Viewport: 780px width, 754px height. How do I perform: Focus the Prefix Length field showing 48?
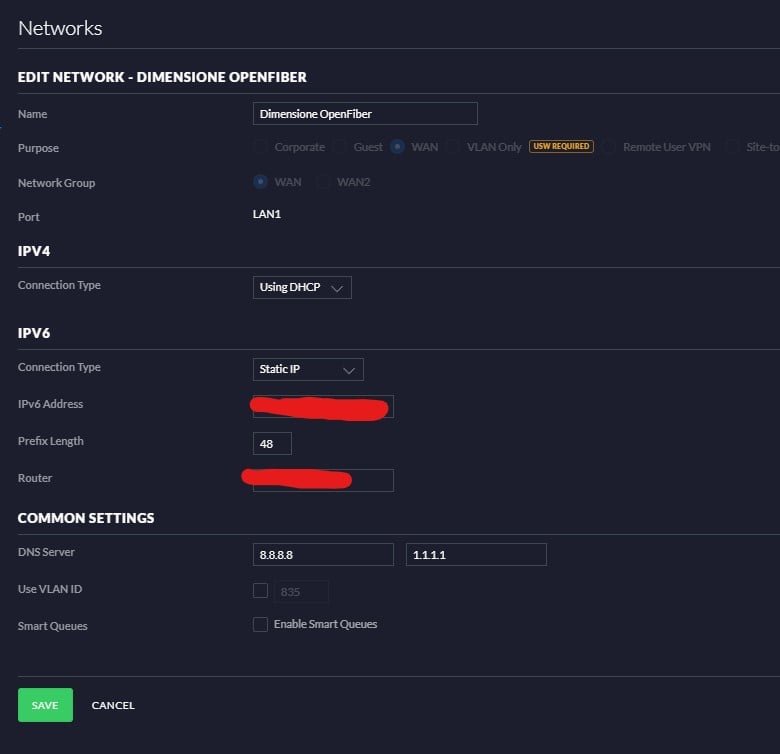[272, 443]
